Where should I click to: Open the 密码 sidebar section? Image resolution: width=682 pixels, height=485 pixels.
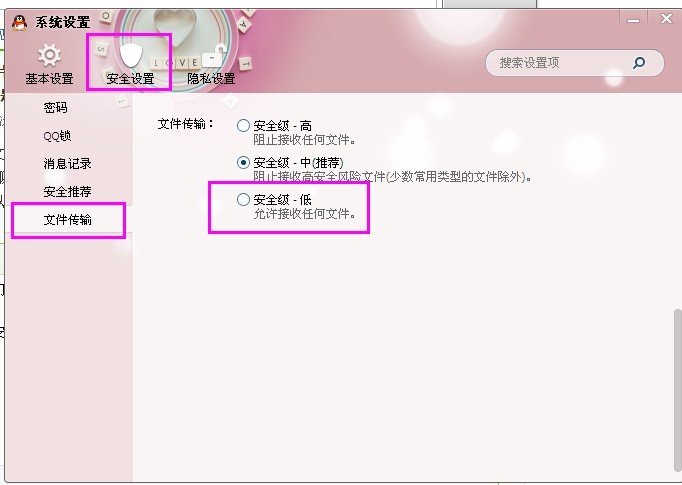(56, 107)
